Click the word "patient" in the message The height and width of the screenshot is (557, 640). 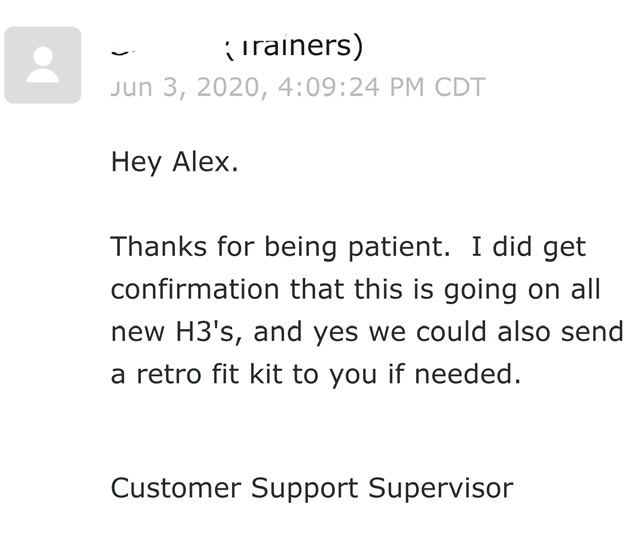tap(396, 248)
